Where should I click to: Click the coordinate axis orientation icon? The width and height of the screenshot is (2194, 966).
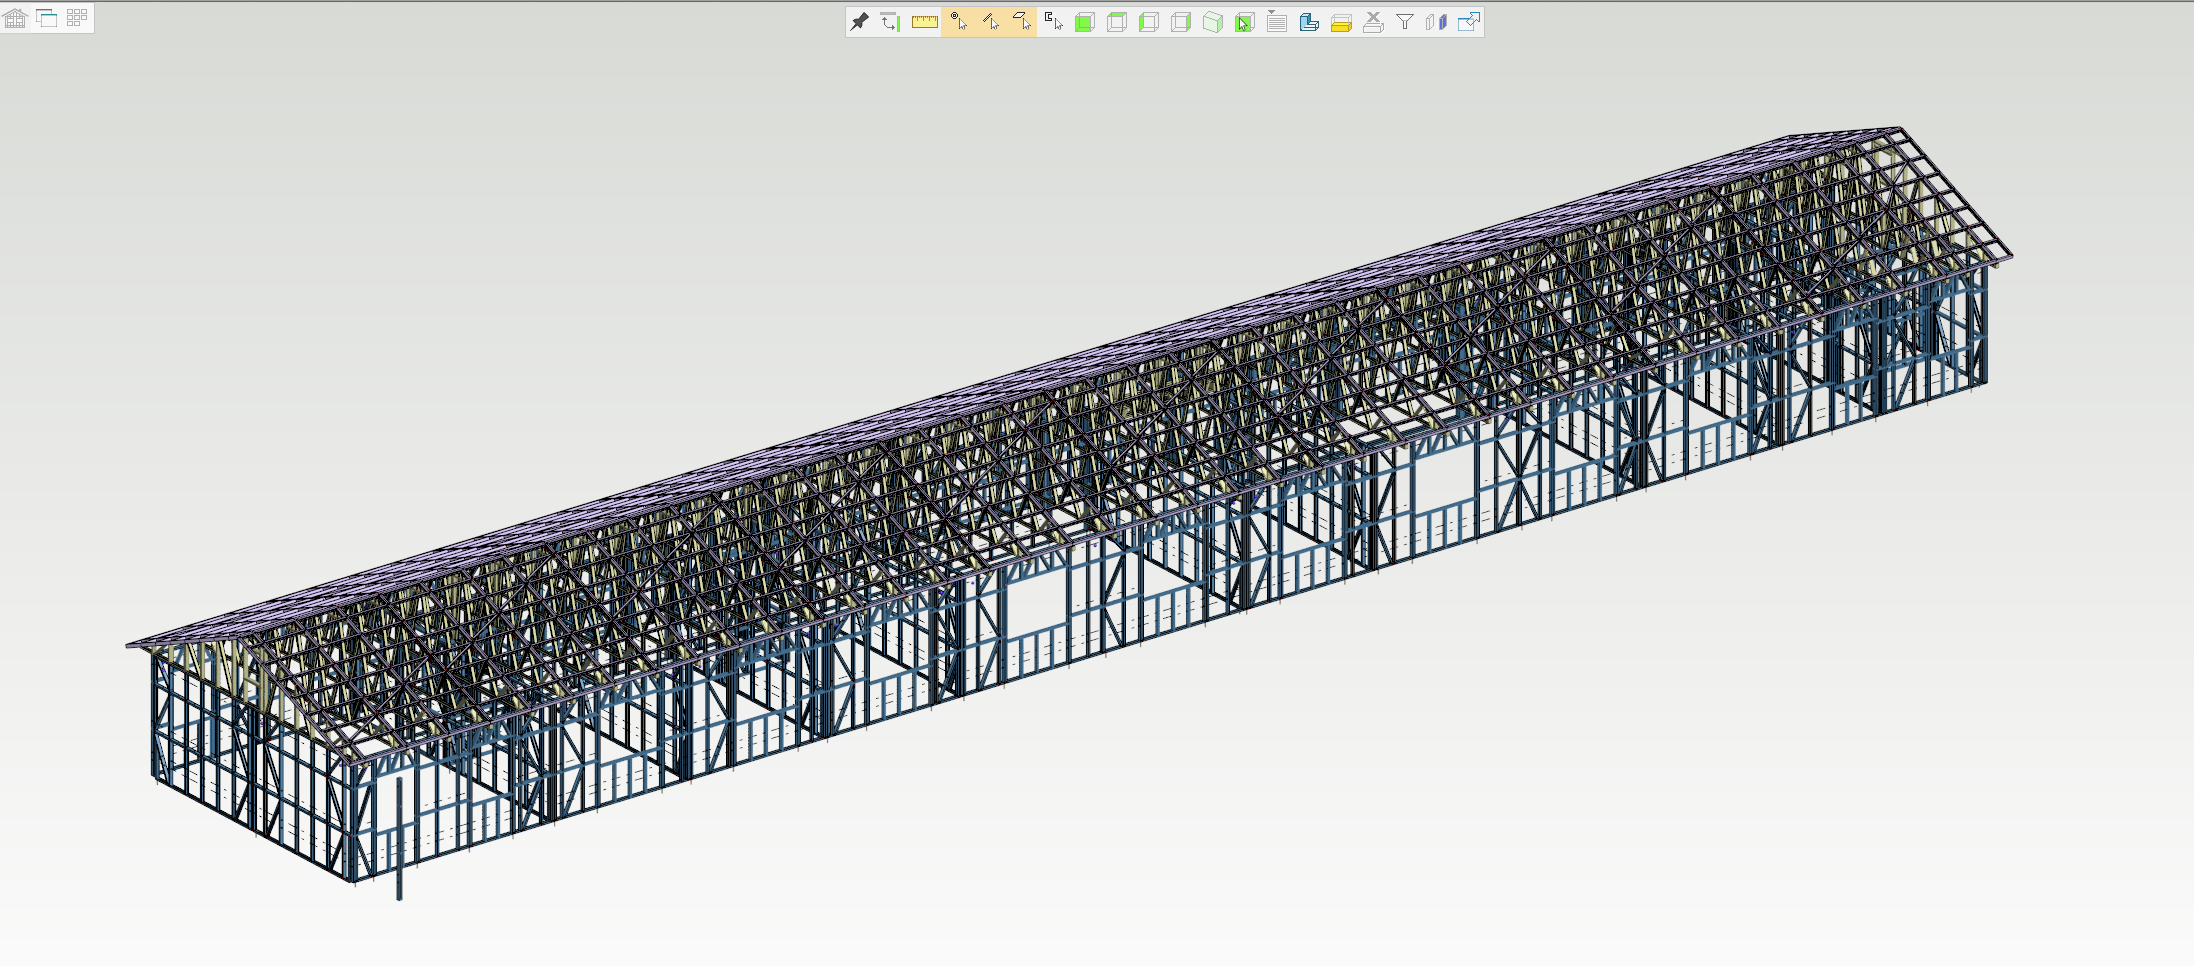(x=890, y=22)
